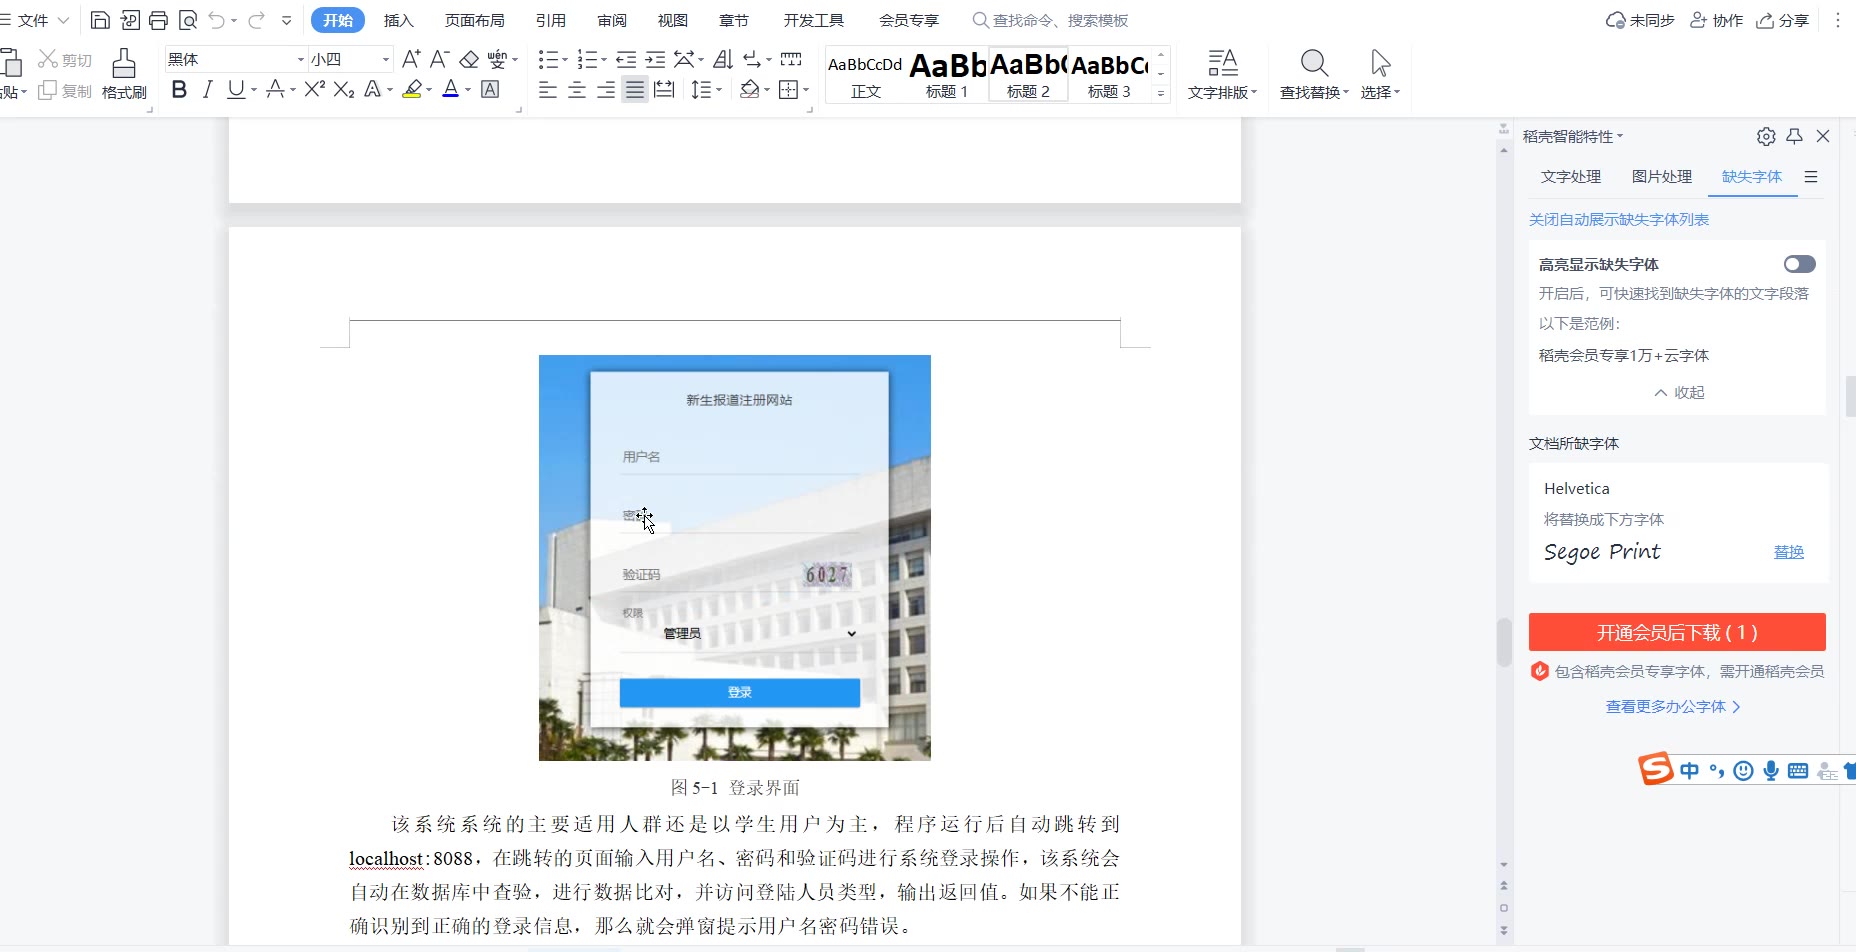The image size is (1856, 952).
Task: Click the Decrease Indent icon
Action: pos(626,59)
